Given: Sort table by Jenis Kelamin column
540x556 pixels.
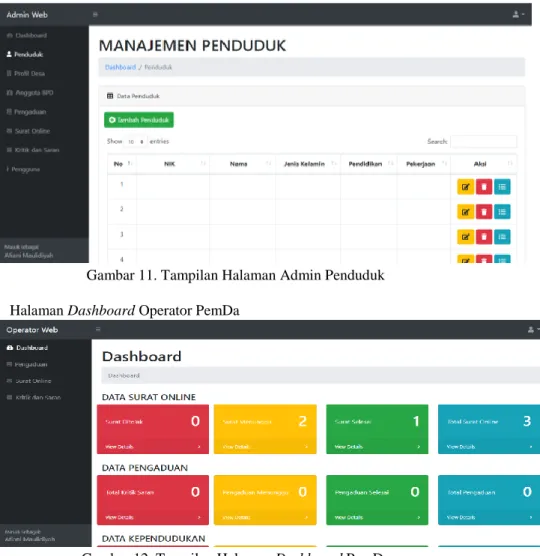Looking at the screenshot, I should point(308,164).
